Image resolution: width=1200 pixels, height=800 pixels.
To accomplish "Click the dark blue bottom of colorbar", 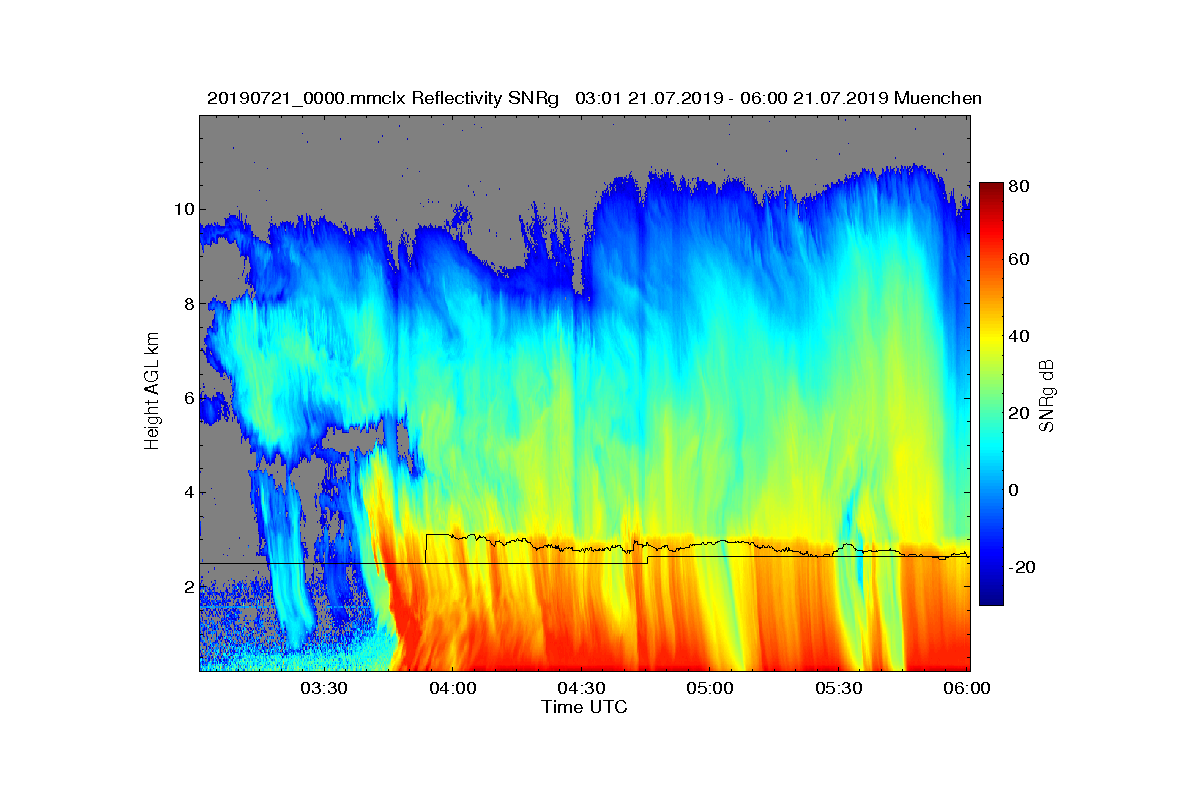I will (x=990, y=598).
